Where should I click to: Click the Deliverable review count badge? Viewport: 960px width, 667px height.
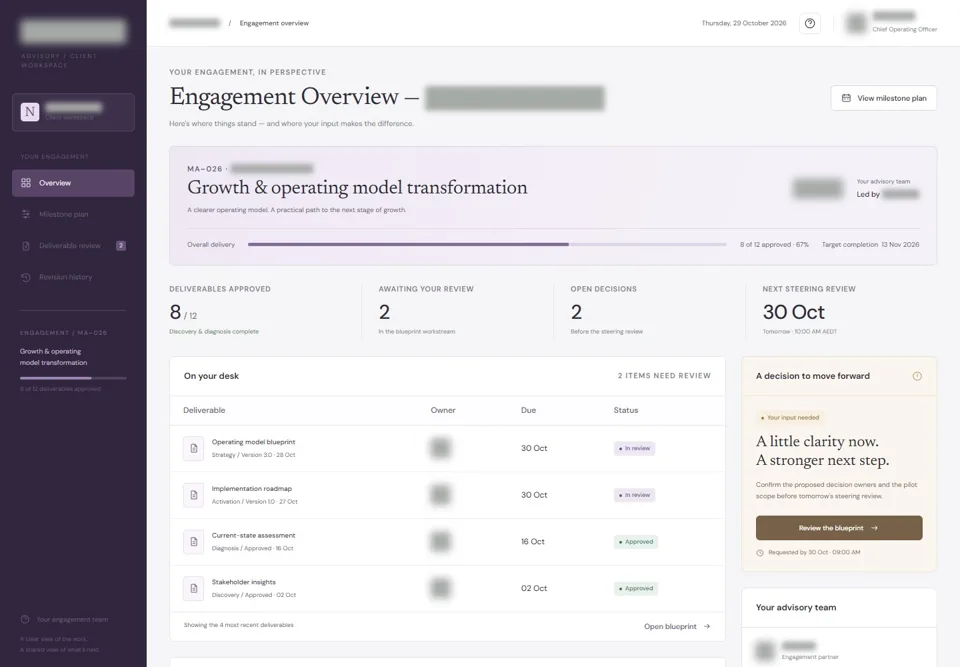pyautogui.click(x=121, y=246)
